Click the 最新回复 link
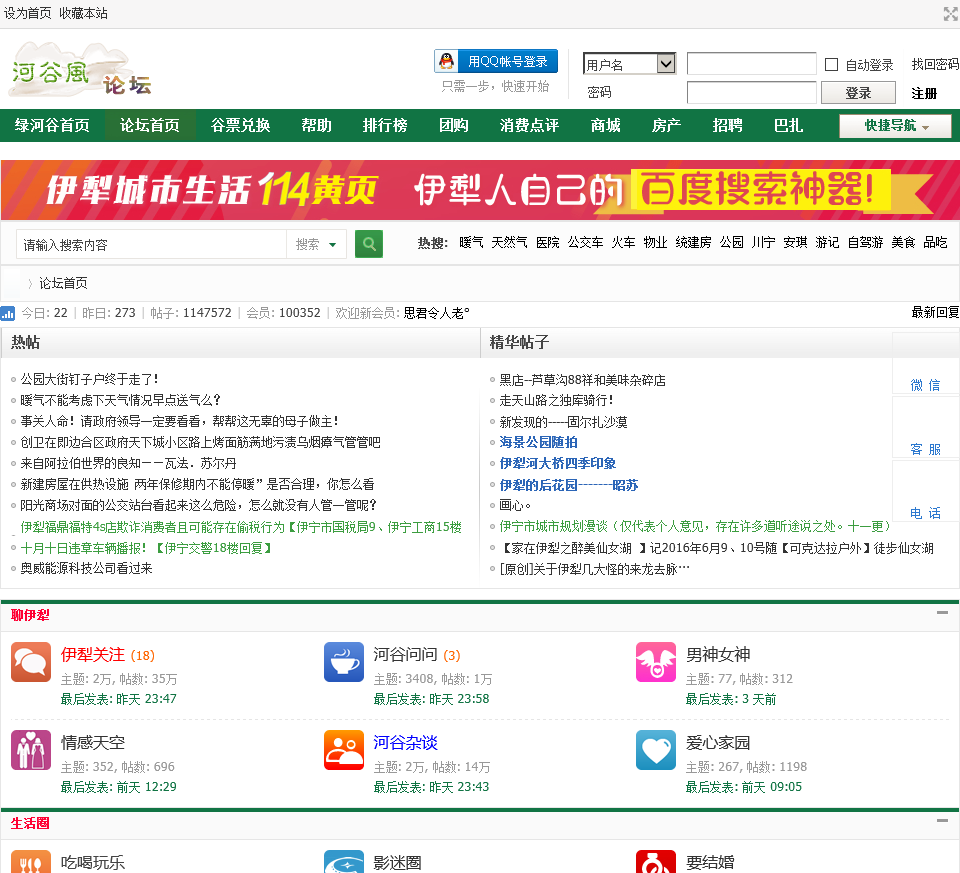The width and height of the screenshot is (960, 873). [935, 312]
